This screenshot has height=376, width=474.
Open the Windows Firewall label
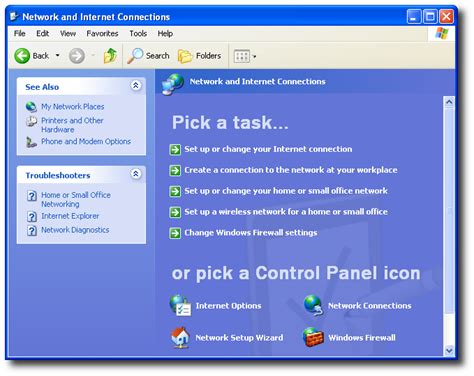[362, 338]
